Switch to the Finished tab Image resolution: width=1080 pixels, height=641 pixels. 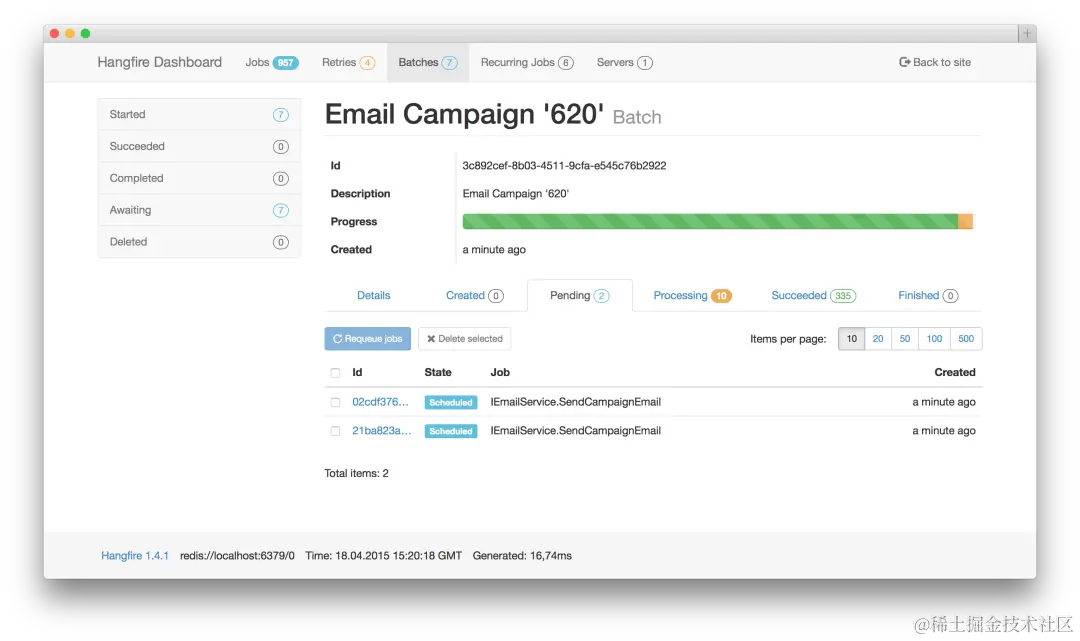coord(928,295)
